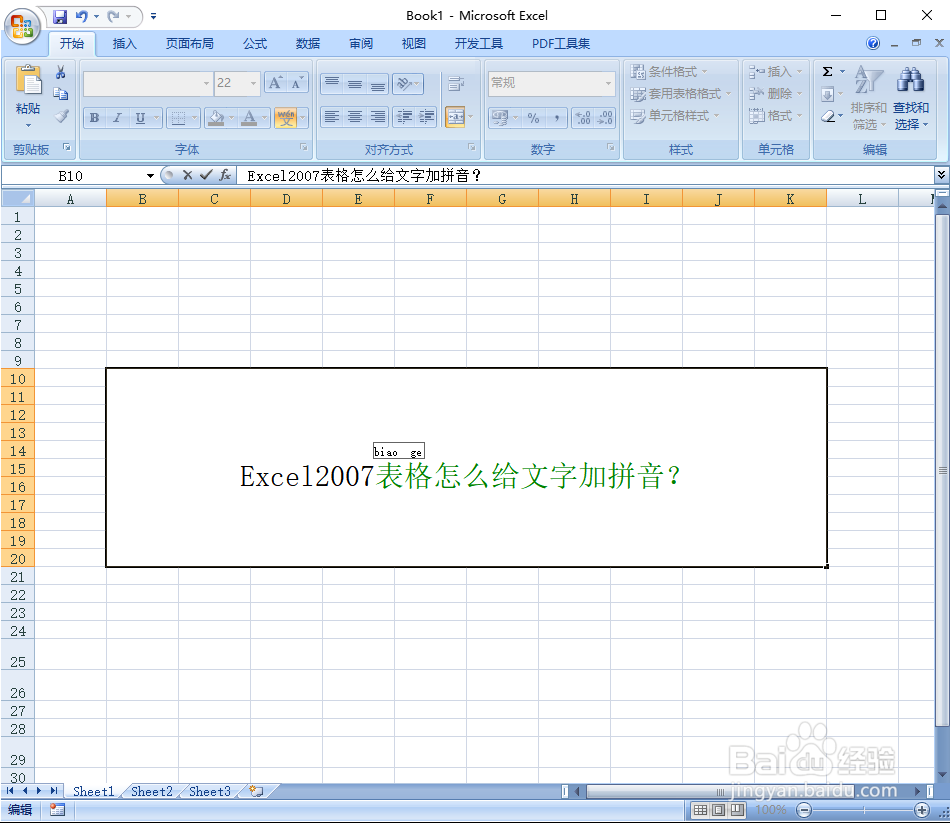
Task: Click the orientation text angle icon
Action: [x=404, y=83]
